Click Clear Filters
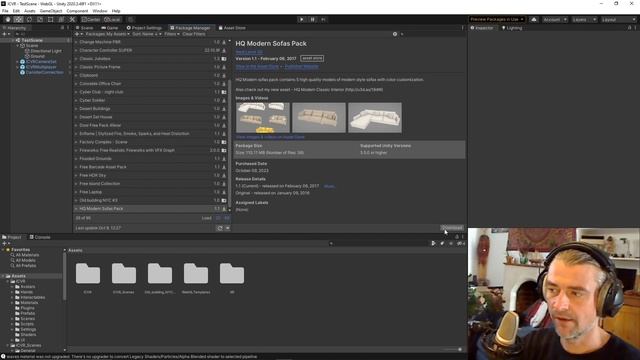The height and width of the screenshot is (360, 640). [194, 34]
